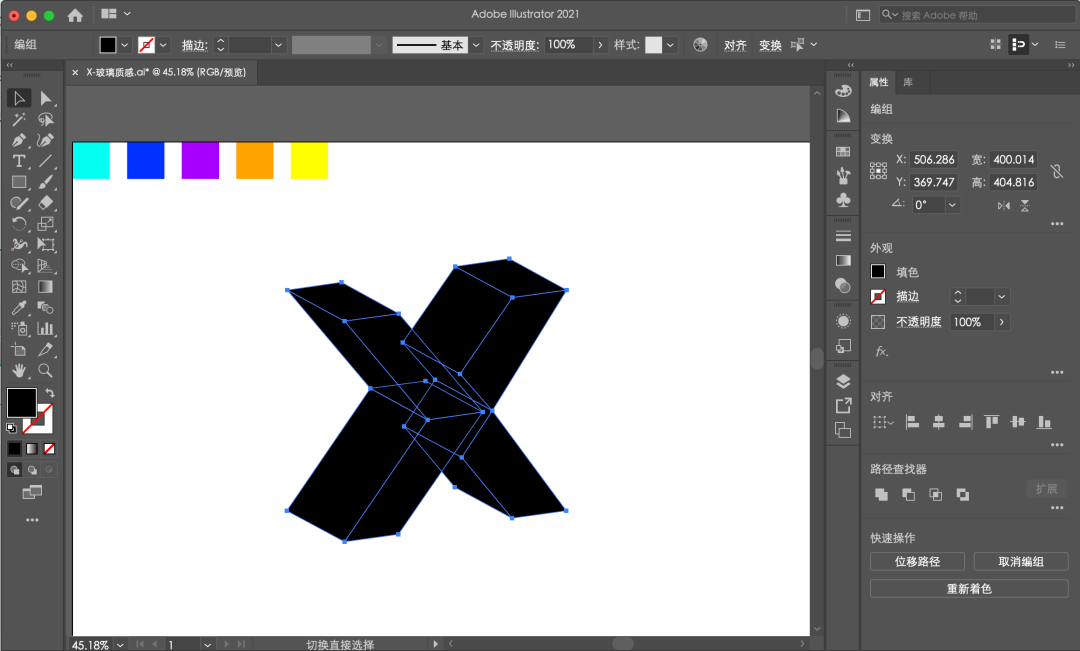Click the X position value field
This screenshot has width=1080, height=651.
coord(934,160)
